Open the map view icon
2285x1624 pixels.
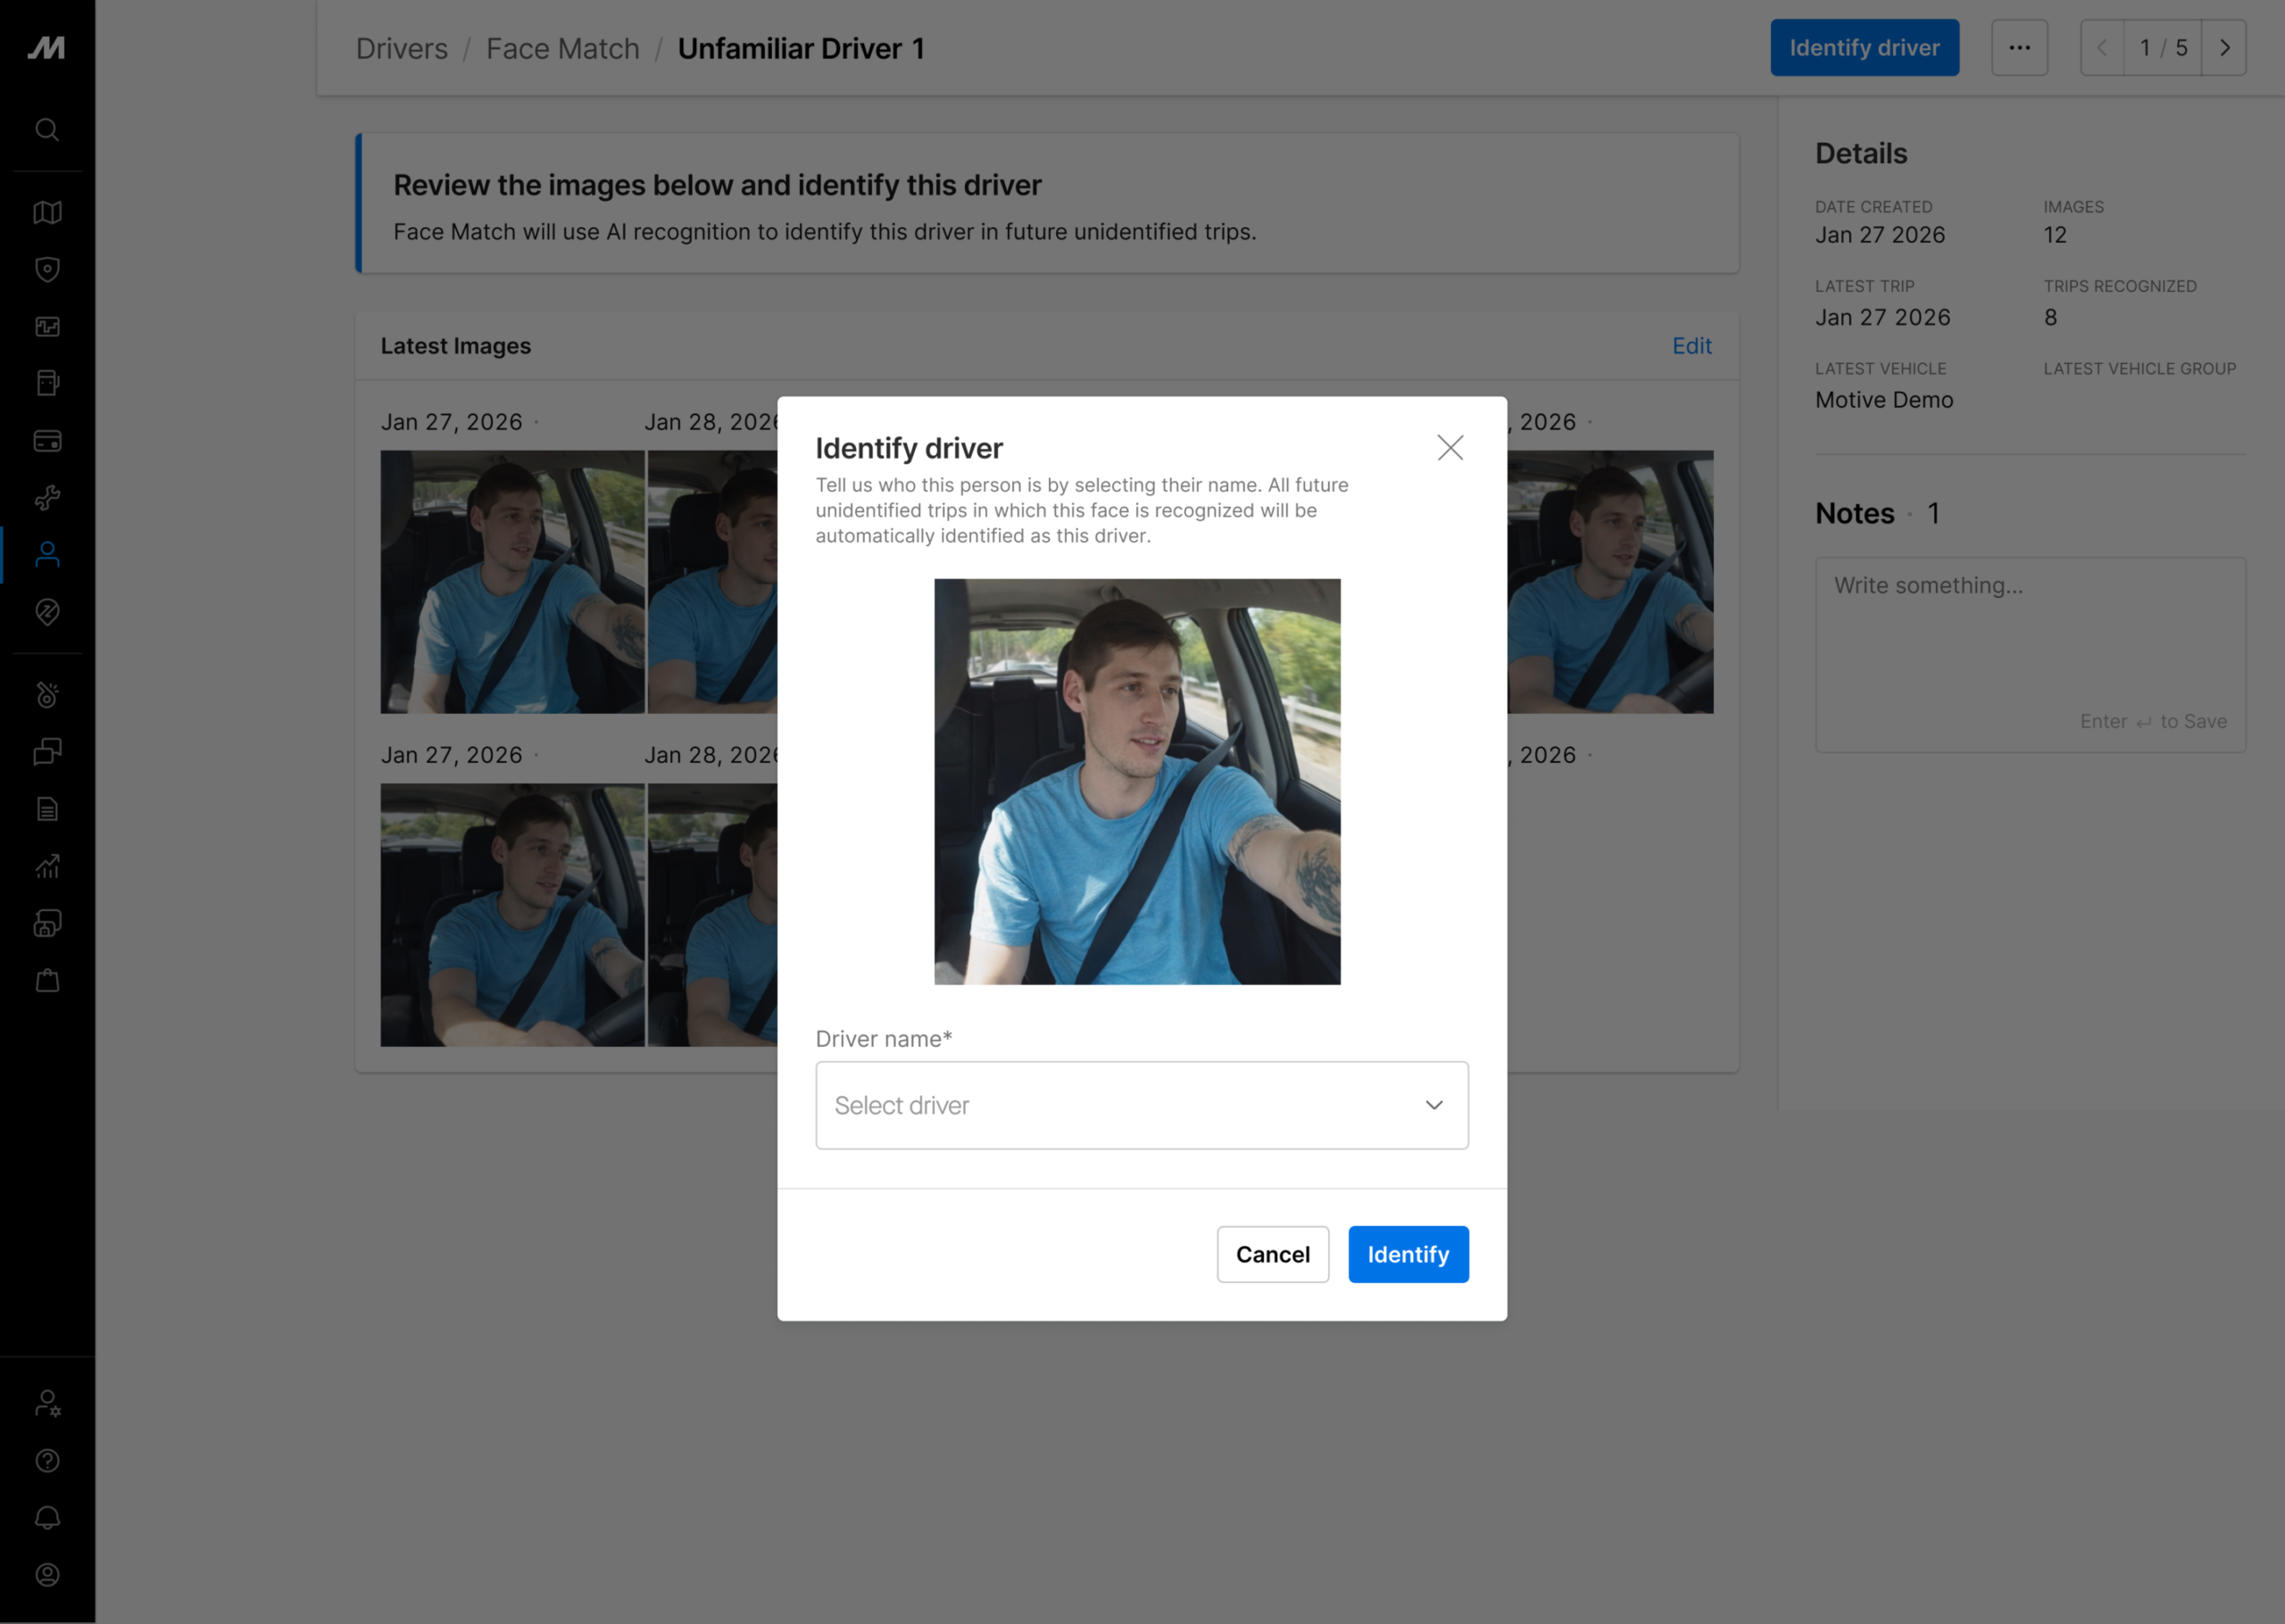(x=47, y=212)
